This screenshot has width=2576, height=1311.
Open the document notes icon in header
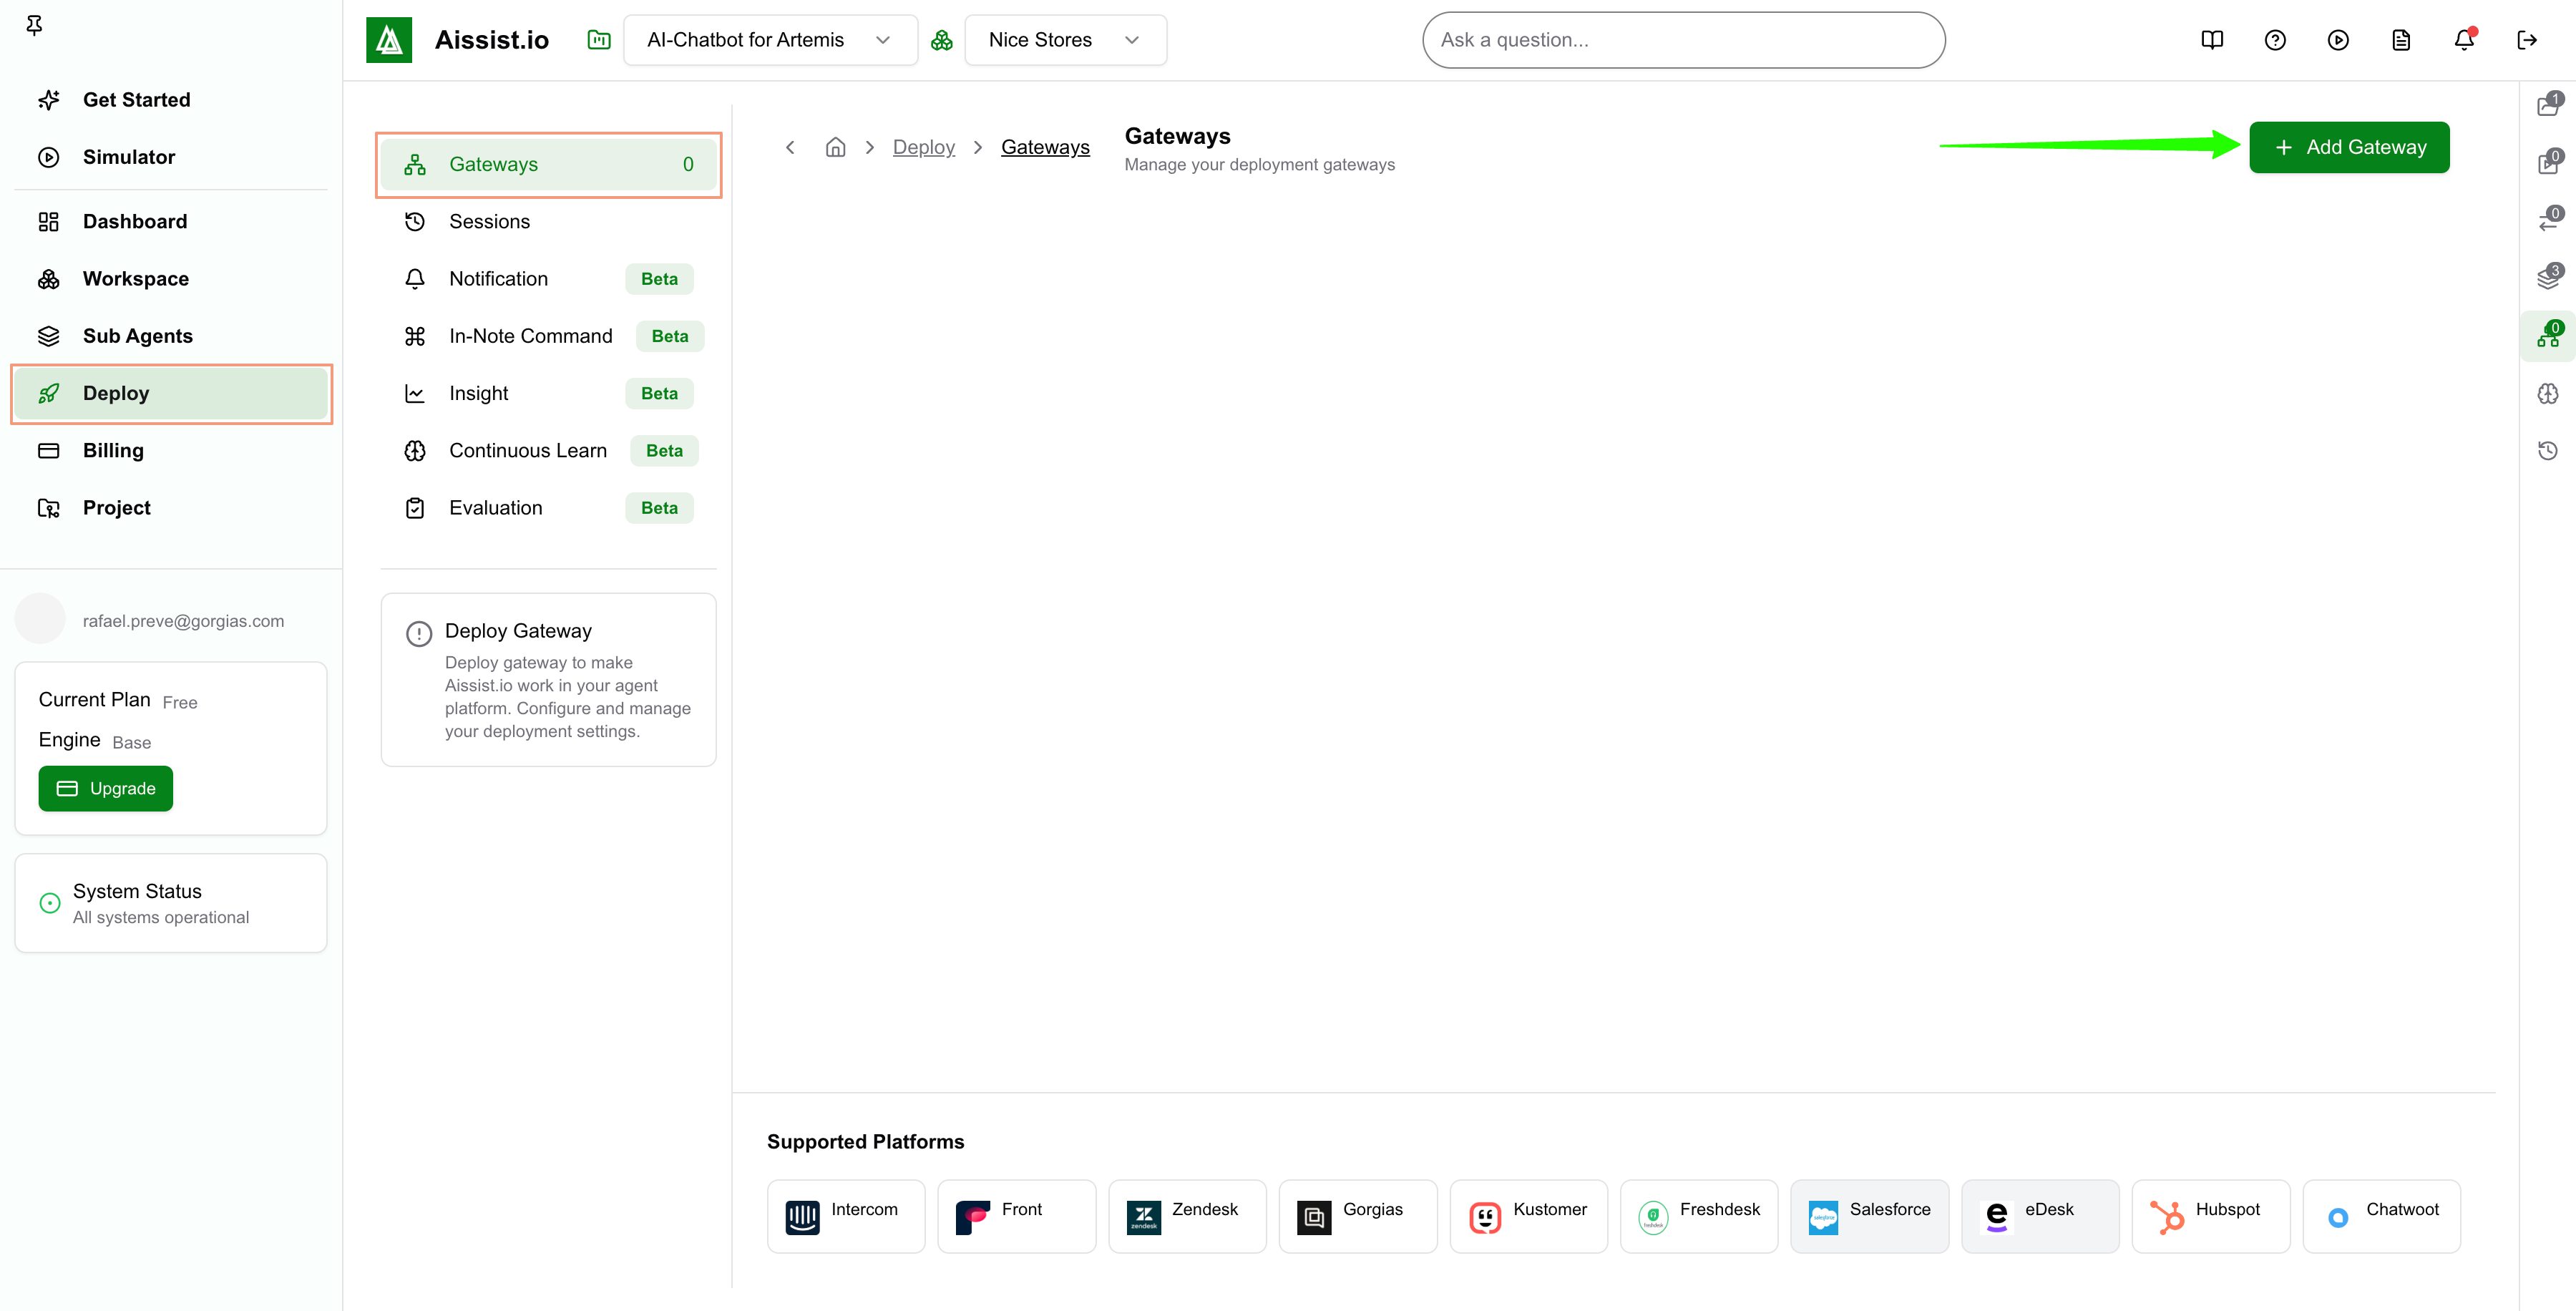coord(2401,40)
